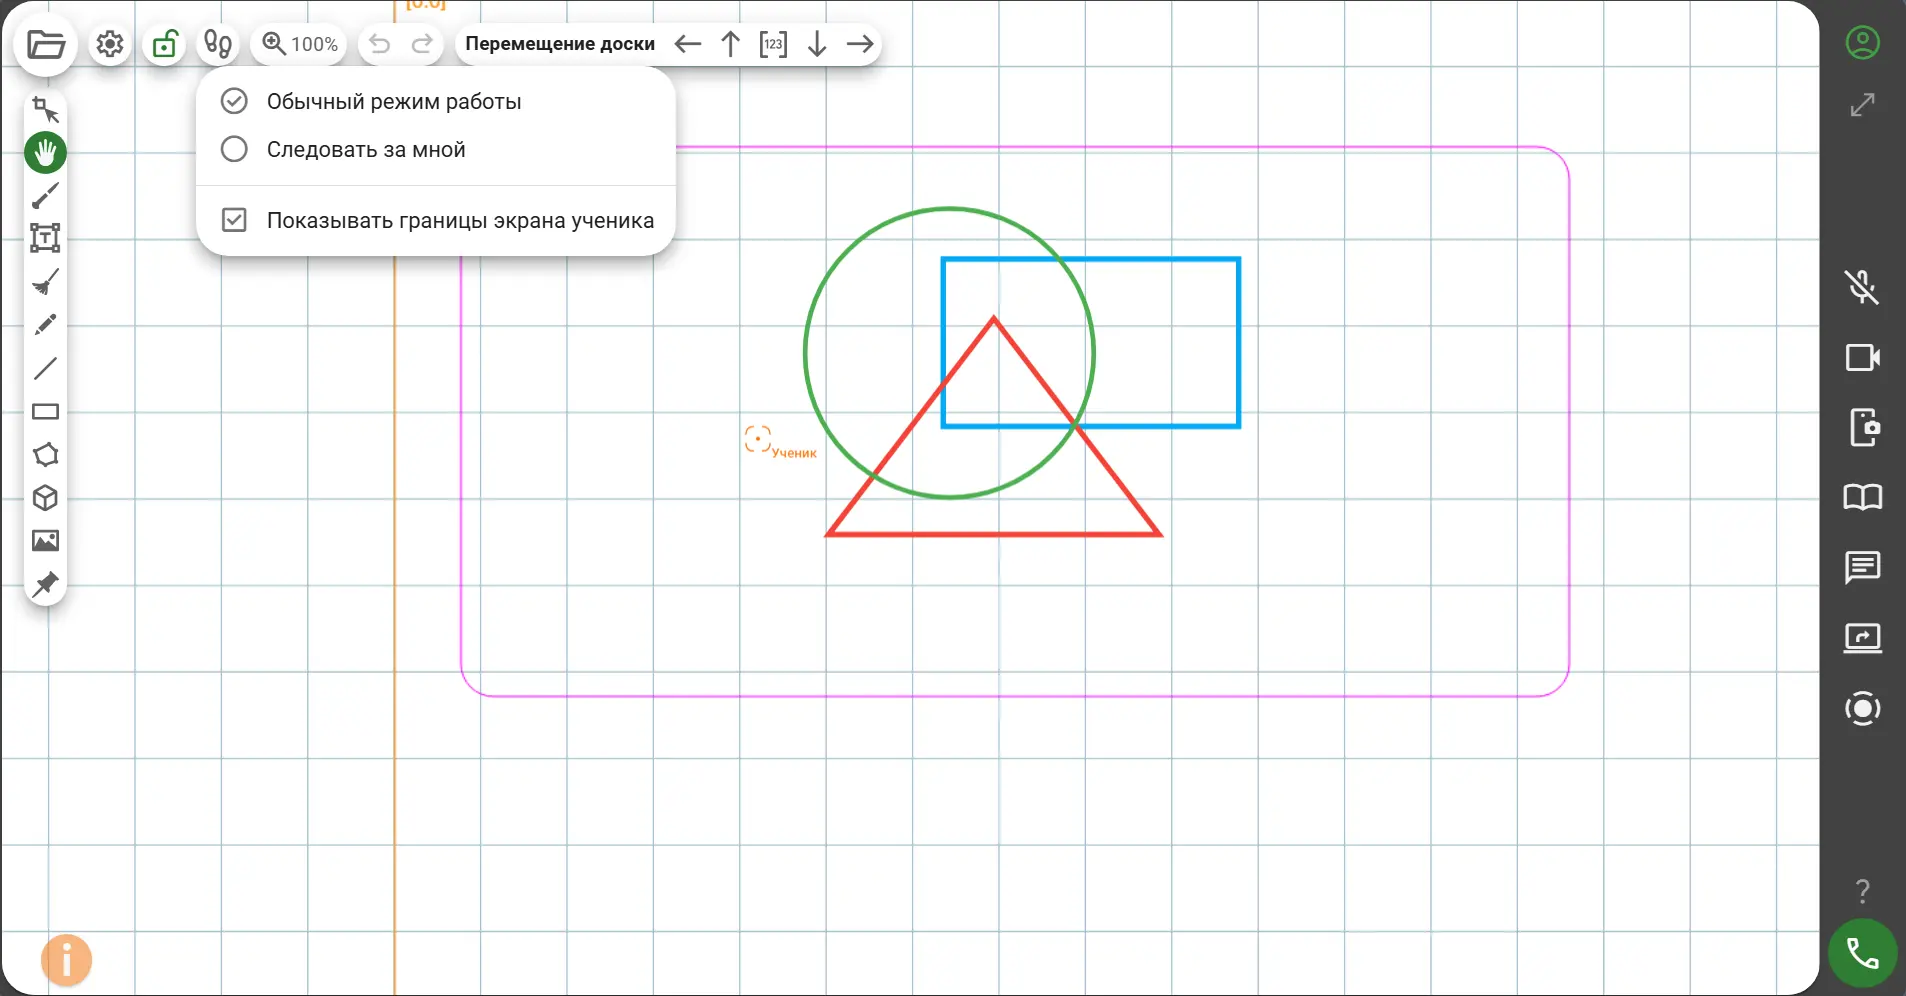Move the board right with arrow

click(860, 44)
